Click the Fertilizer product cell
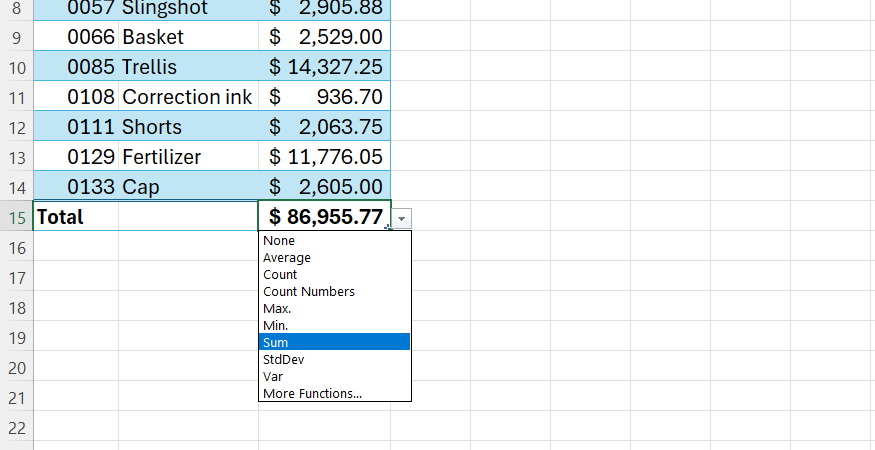Viewport: 875px width, 450px height. tap(189, 156)
